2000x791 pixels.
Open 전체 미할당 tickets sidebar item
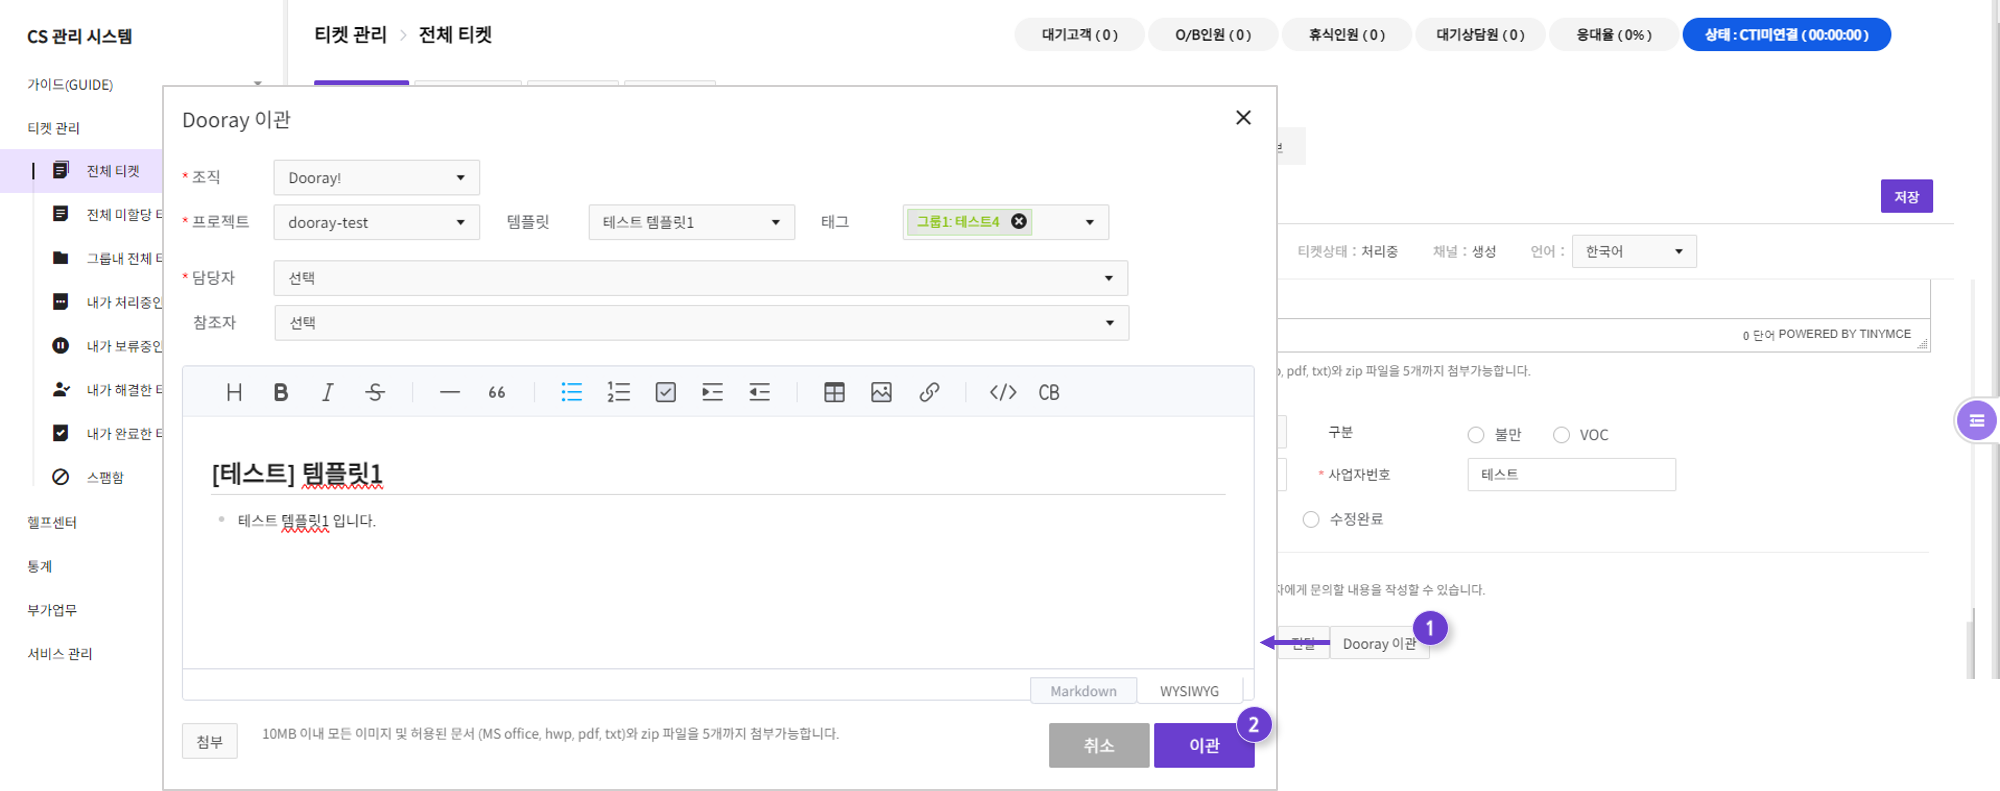coord(107,214)
